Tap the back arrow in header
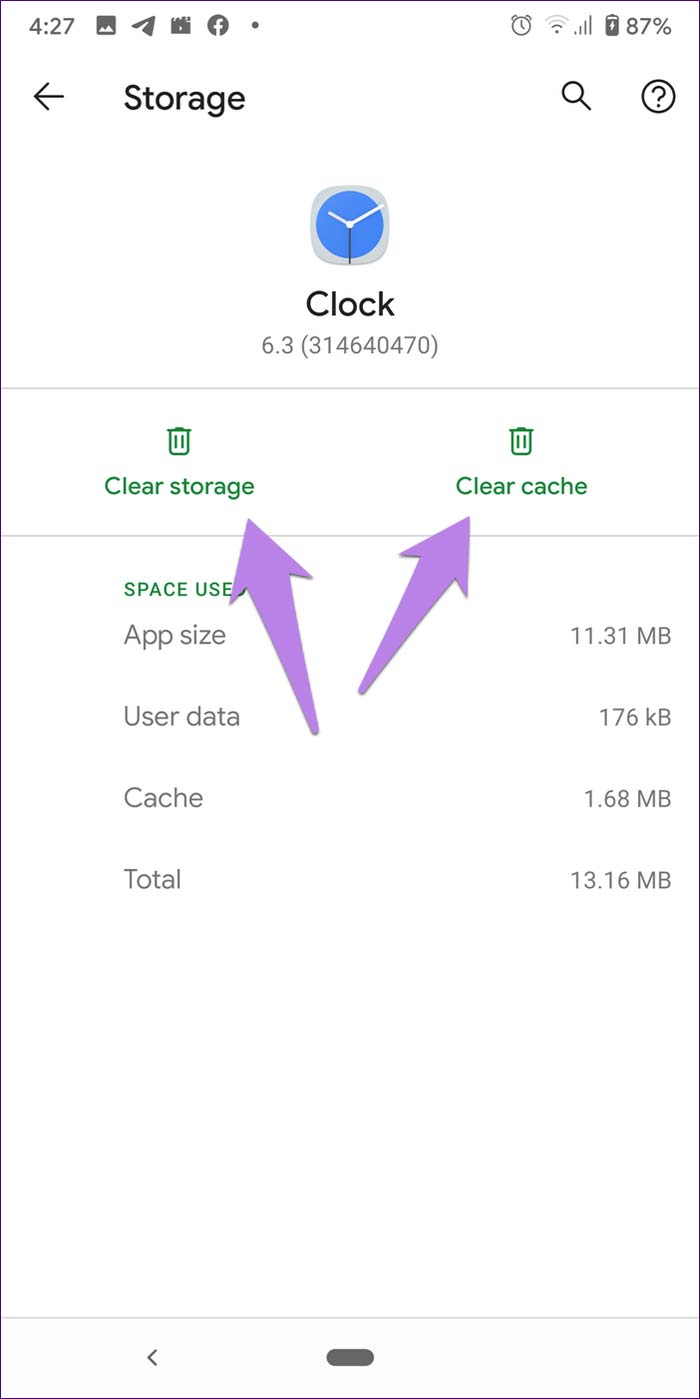This screenshot has width=700, height=1399. (x=48, y=97)
